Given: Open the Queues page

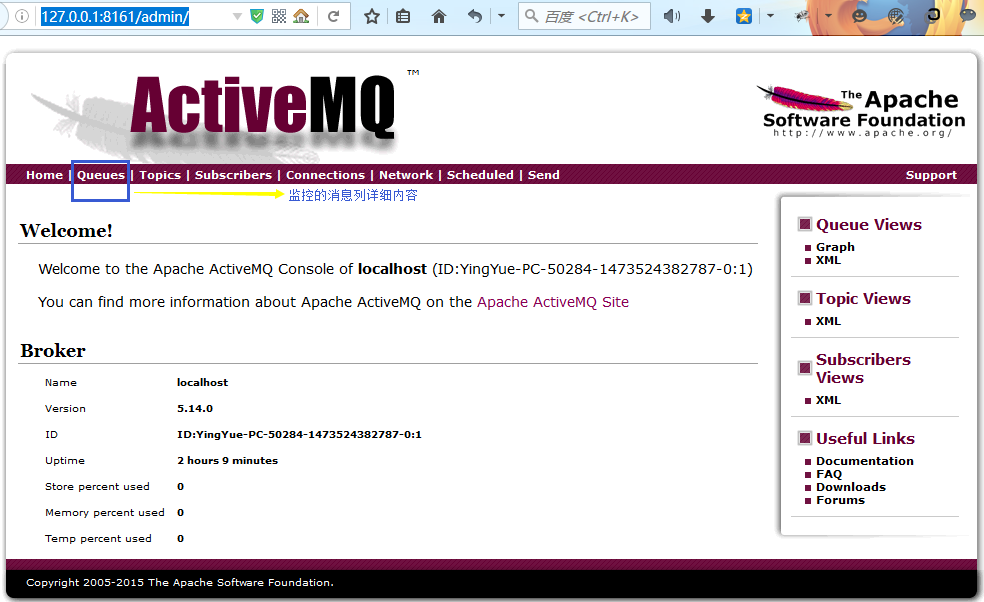Looking at the screenshot, I should point(101,175).
